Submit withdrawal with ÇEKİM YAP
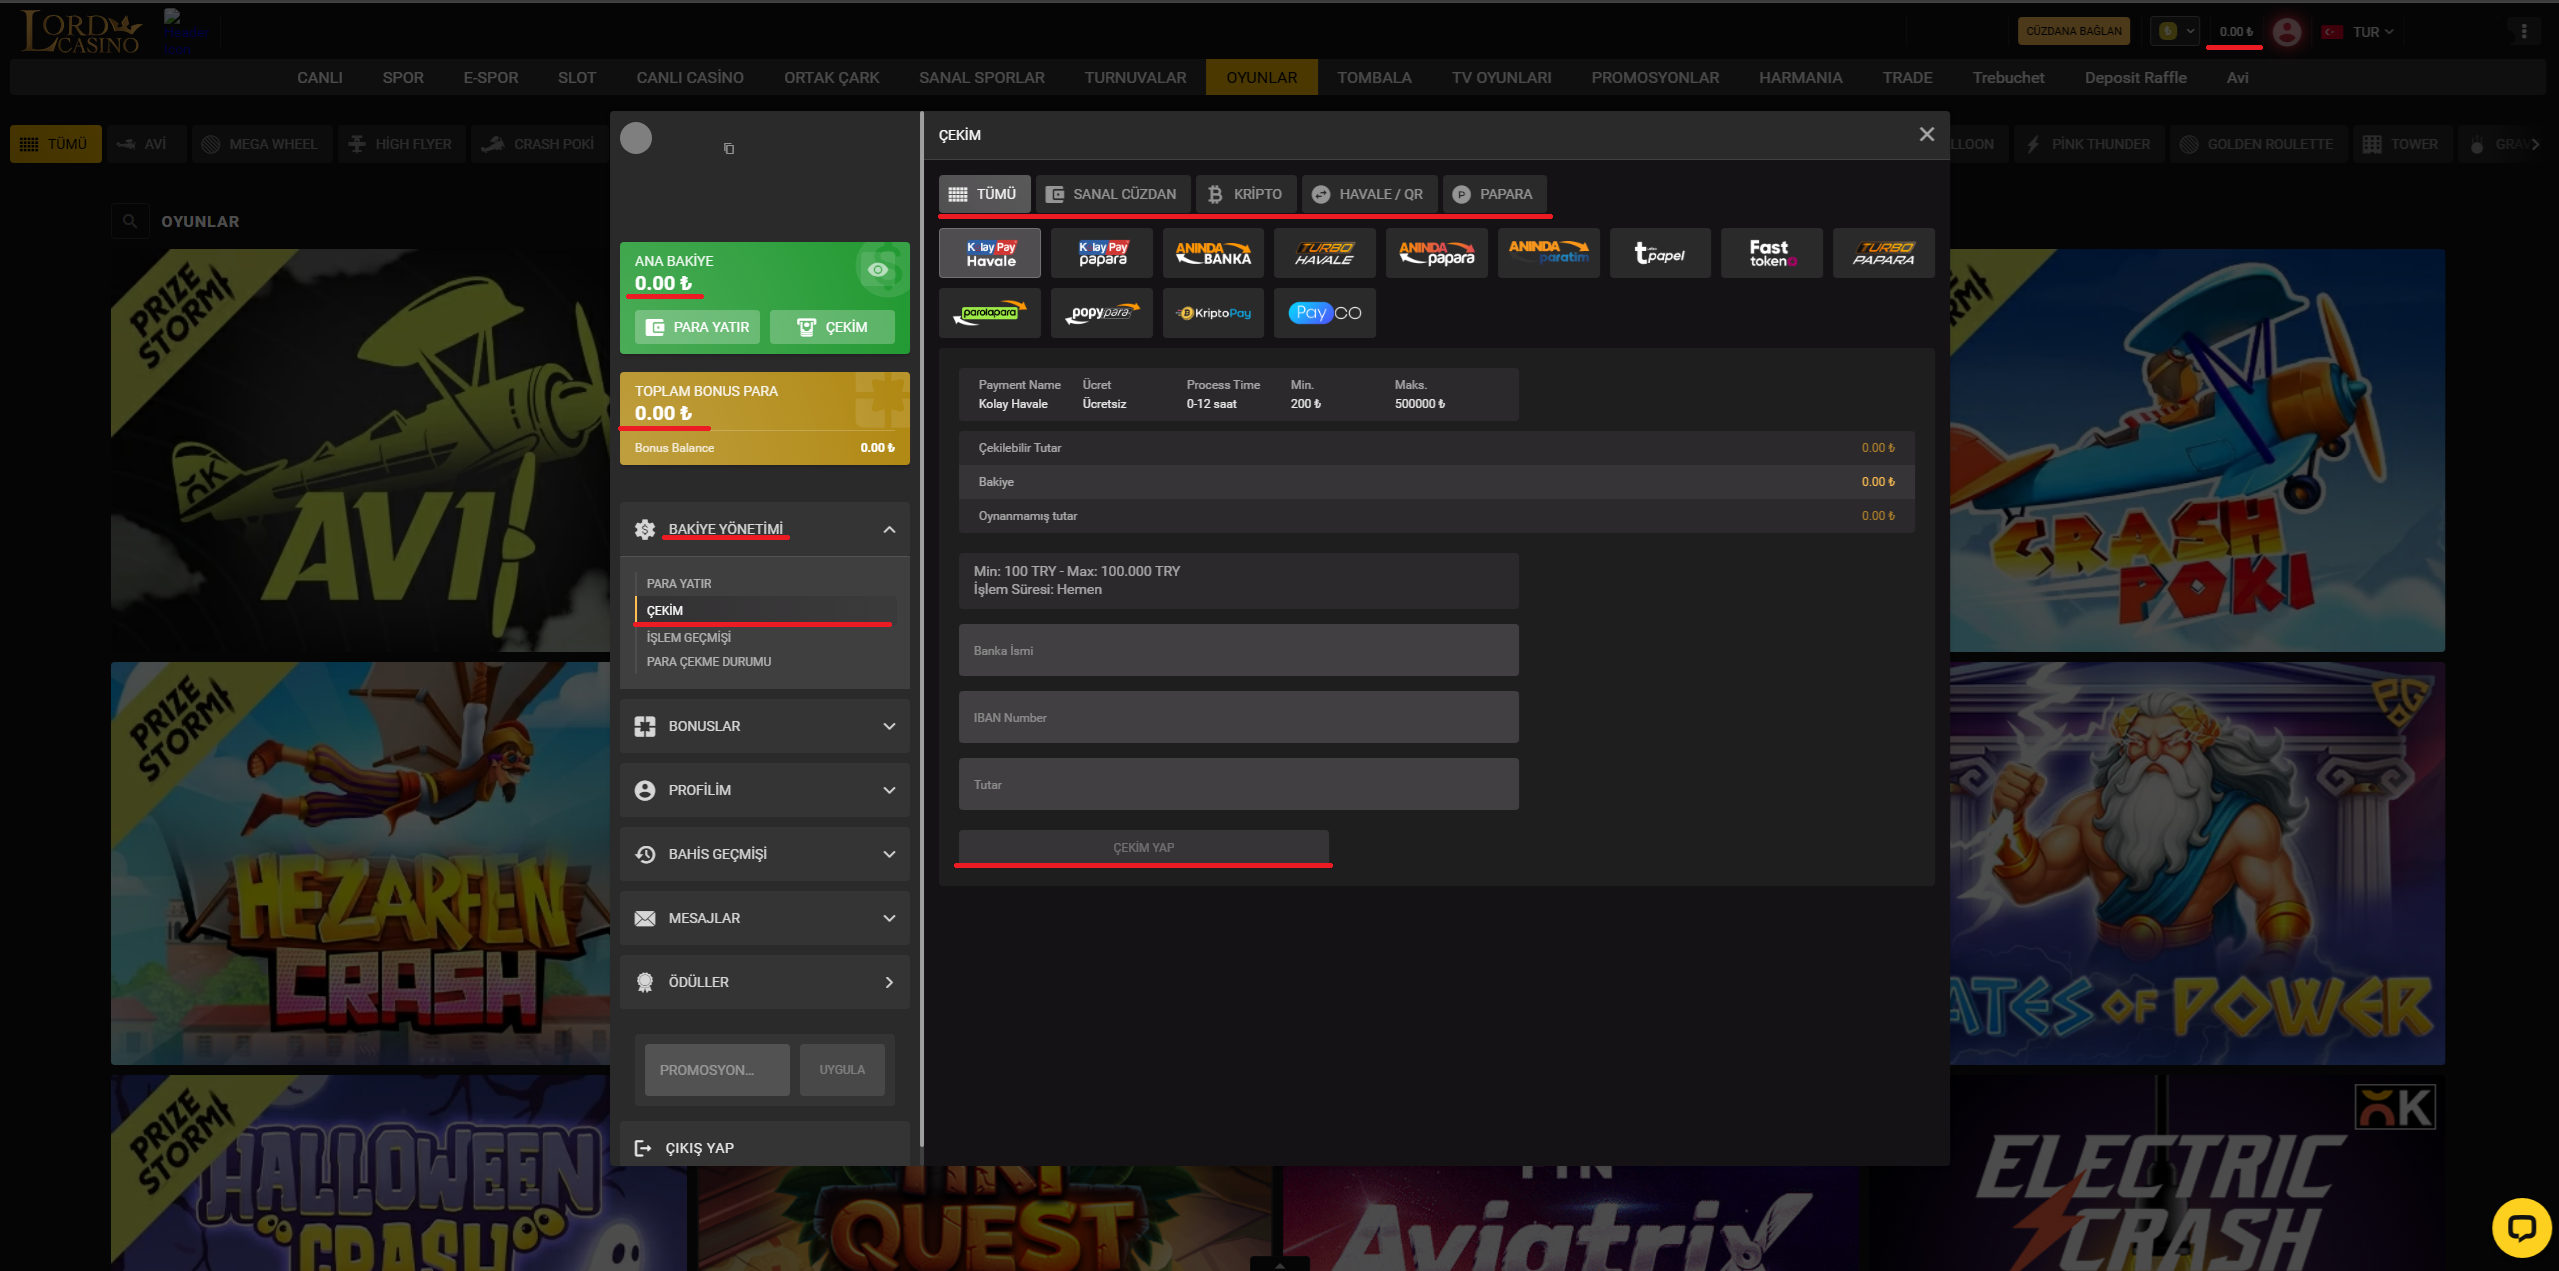This screenshot has height=1271, width=2559. [x=1144, y=848]
